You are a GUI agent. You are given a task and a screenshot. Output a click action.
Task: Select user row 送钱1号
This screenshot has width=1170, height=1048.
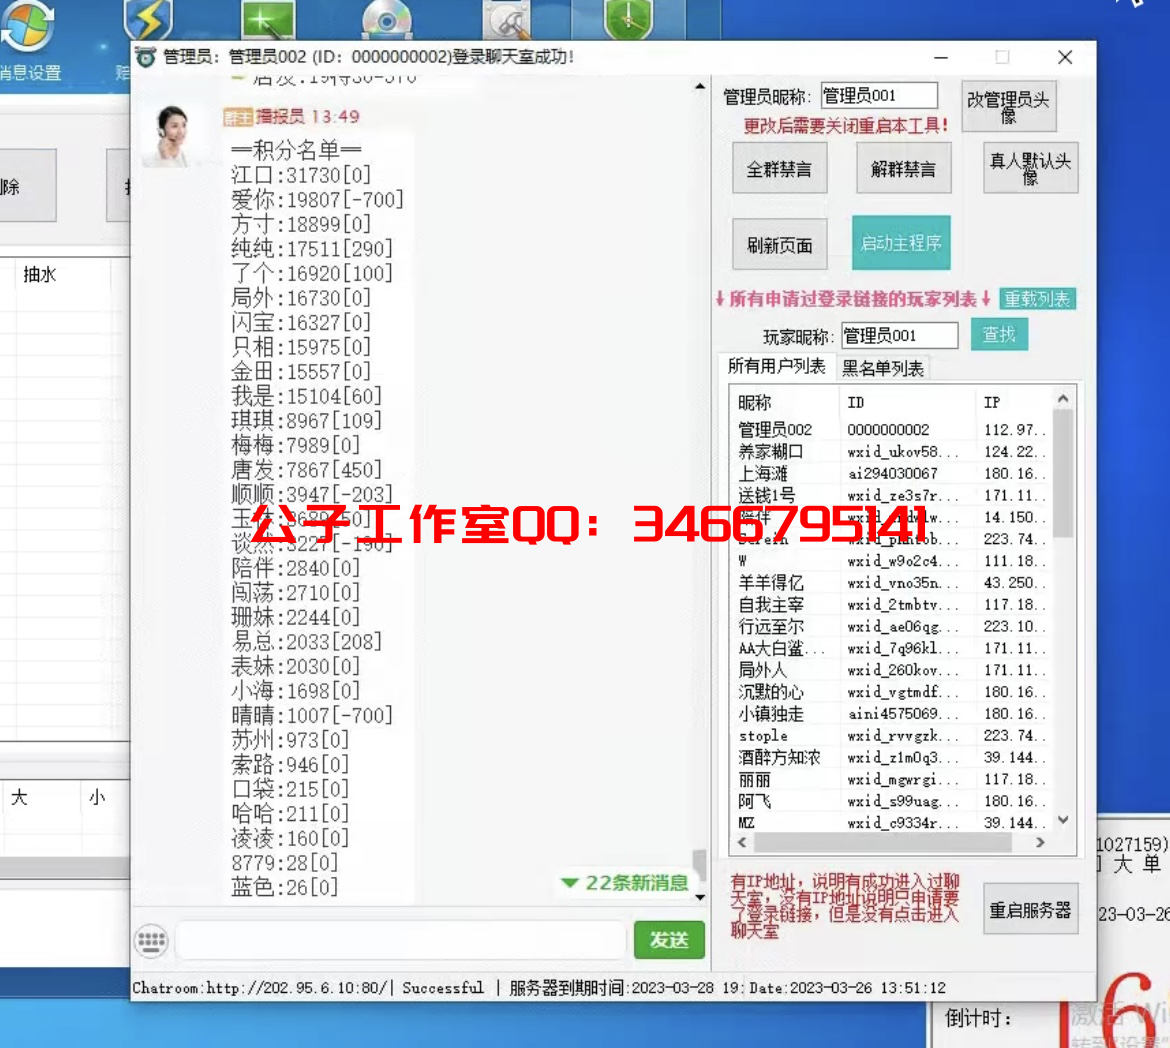890,495
